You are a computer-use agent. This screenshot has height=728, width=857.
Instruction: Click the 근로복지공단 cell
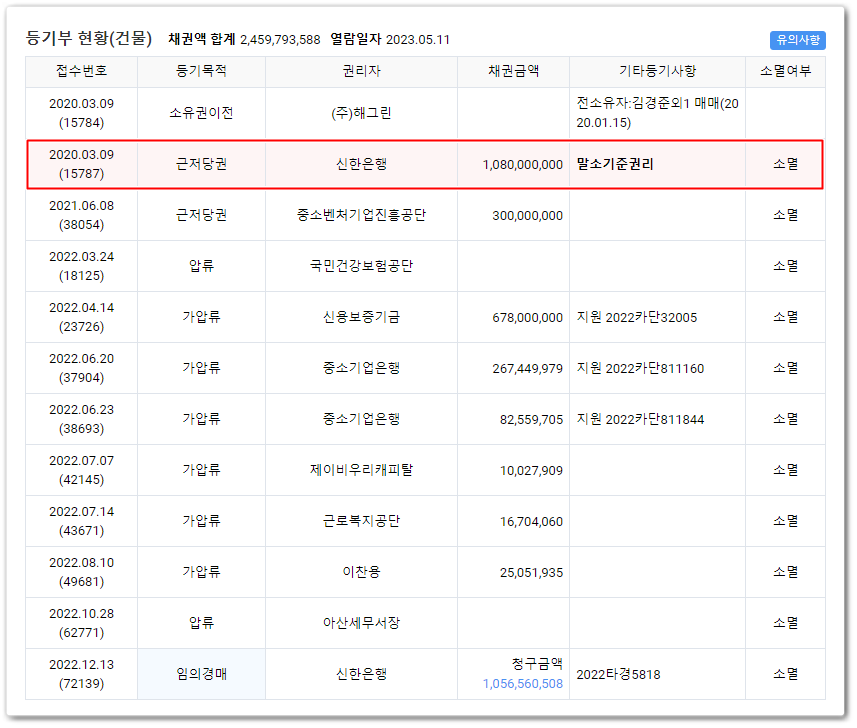[361, 520]
